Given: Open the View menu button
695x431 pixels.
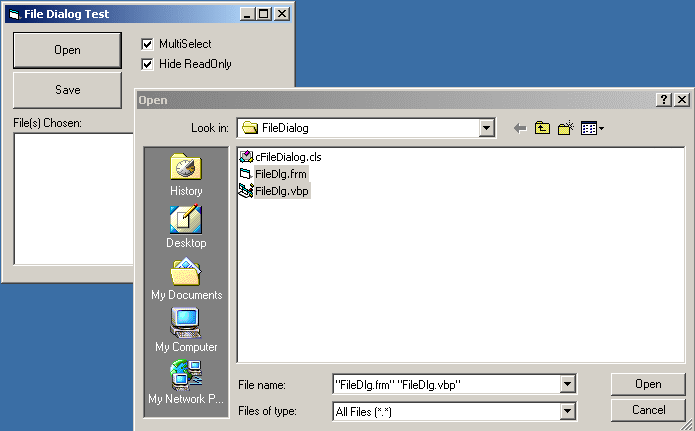Looking at the screenshot, I should coord(592,128).
